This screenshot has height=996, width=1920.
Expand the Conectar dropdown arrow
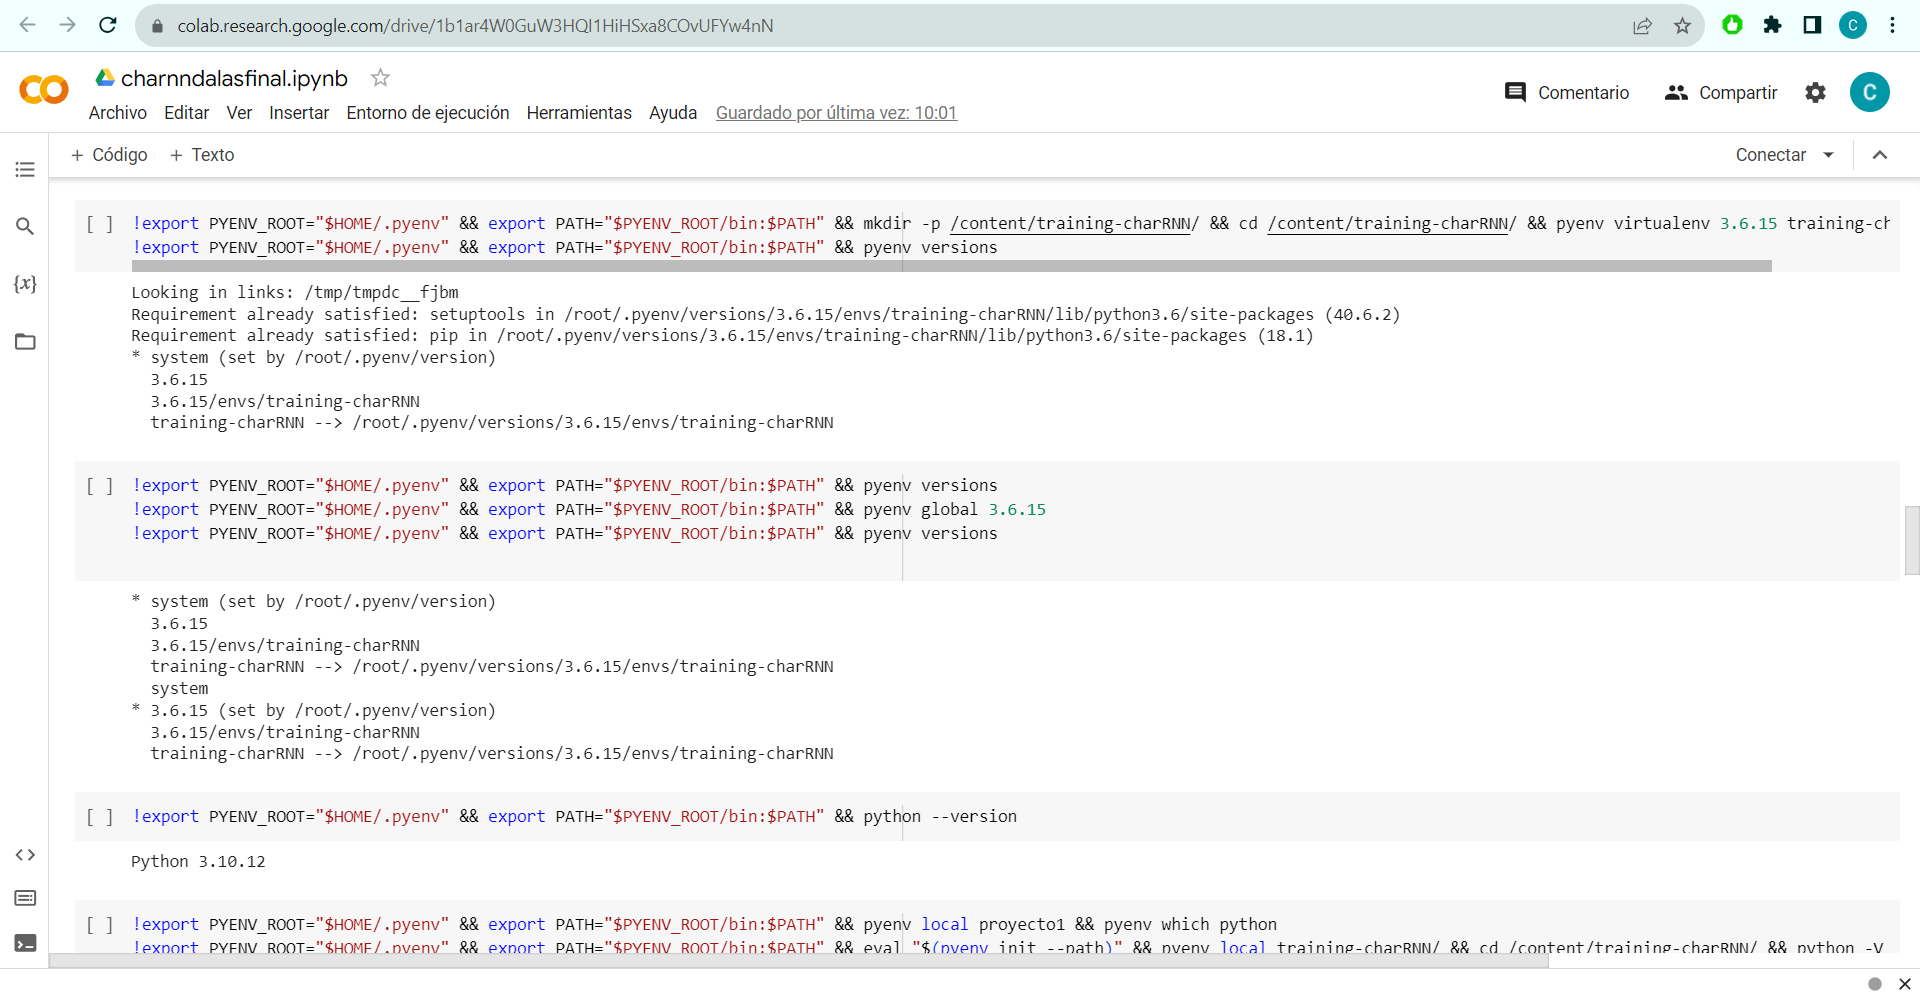pos(1828,155)
